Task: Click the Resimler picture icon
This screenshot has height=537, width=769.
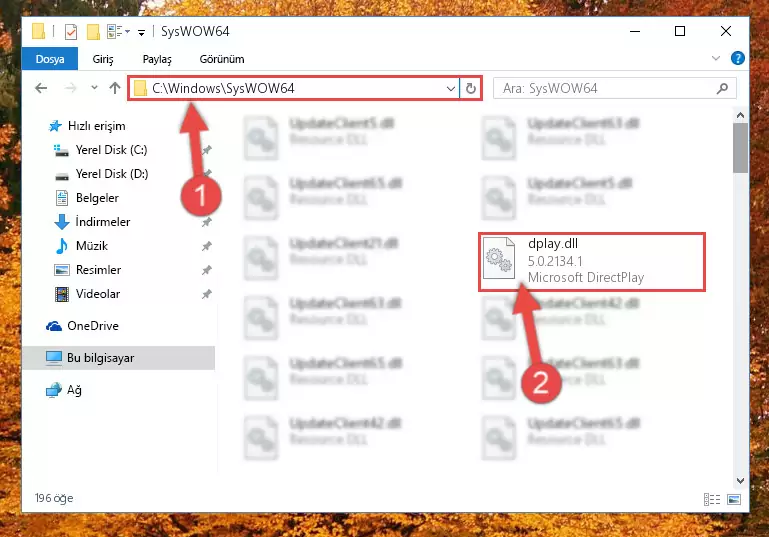Action: point(62,270)
